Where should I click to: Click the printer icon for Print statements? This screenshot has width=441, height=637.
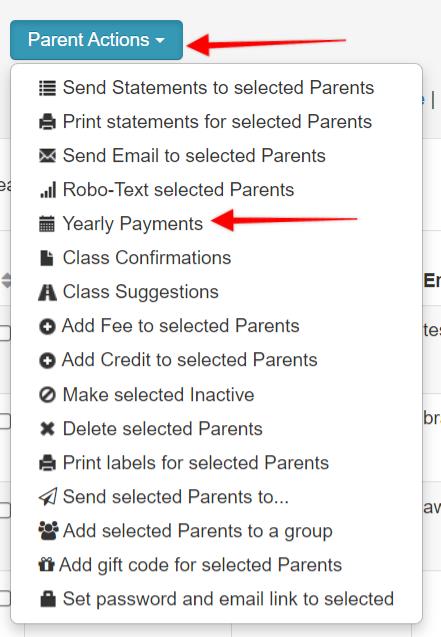(x=47, y=122)
